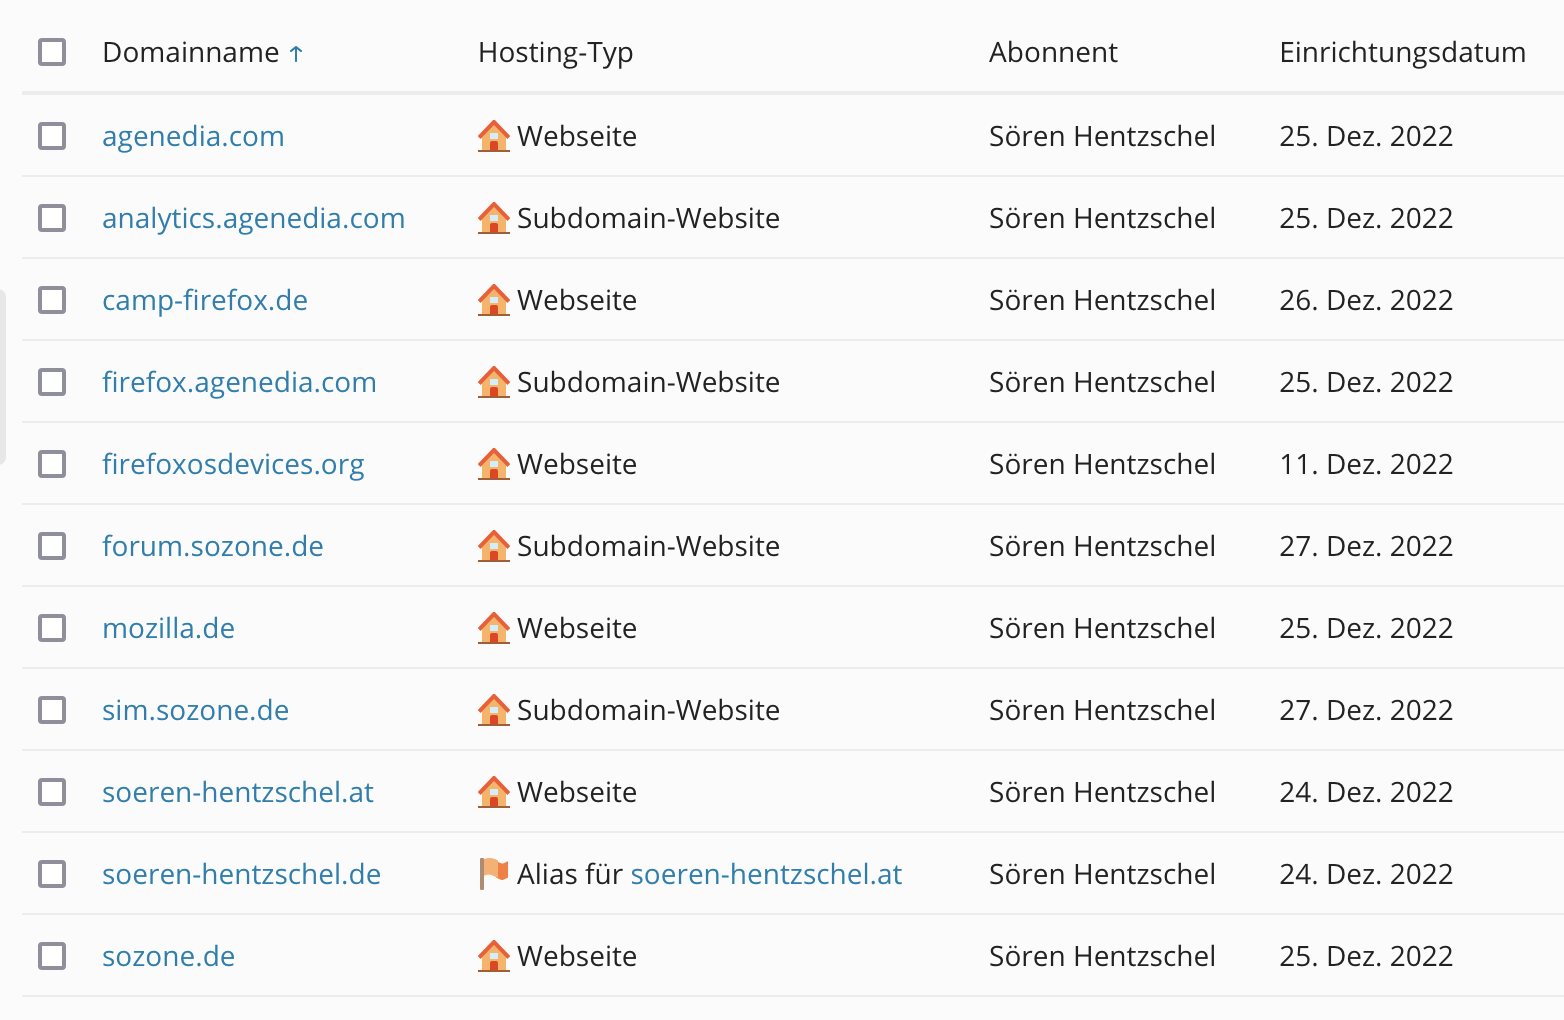The height and width of the screenshot is (1020, 1564).
Task: Tick the checkbox for soeren-hentzschel.at
Action: click(x=52, y=792)
